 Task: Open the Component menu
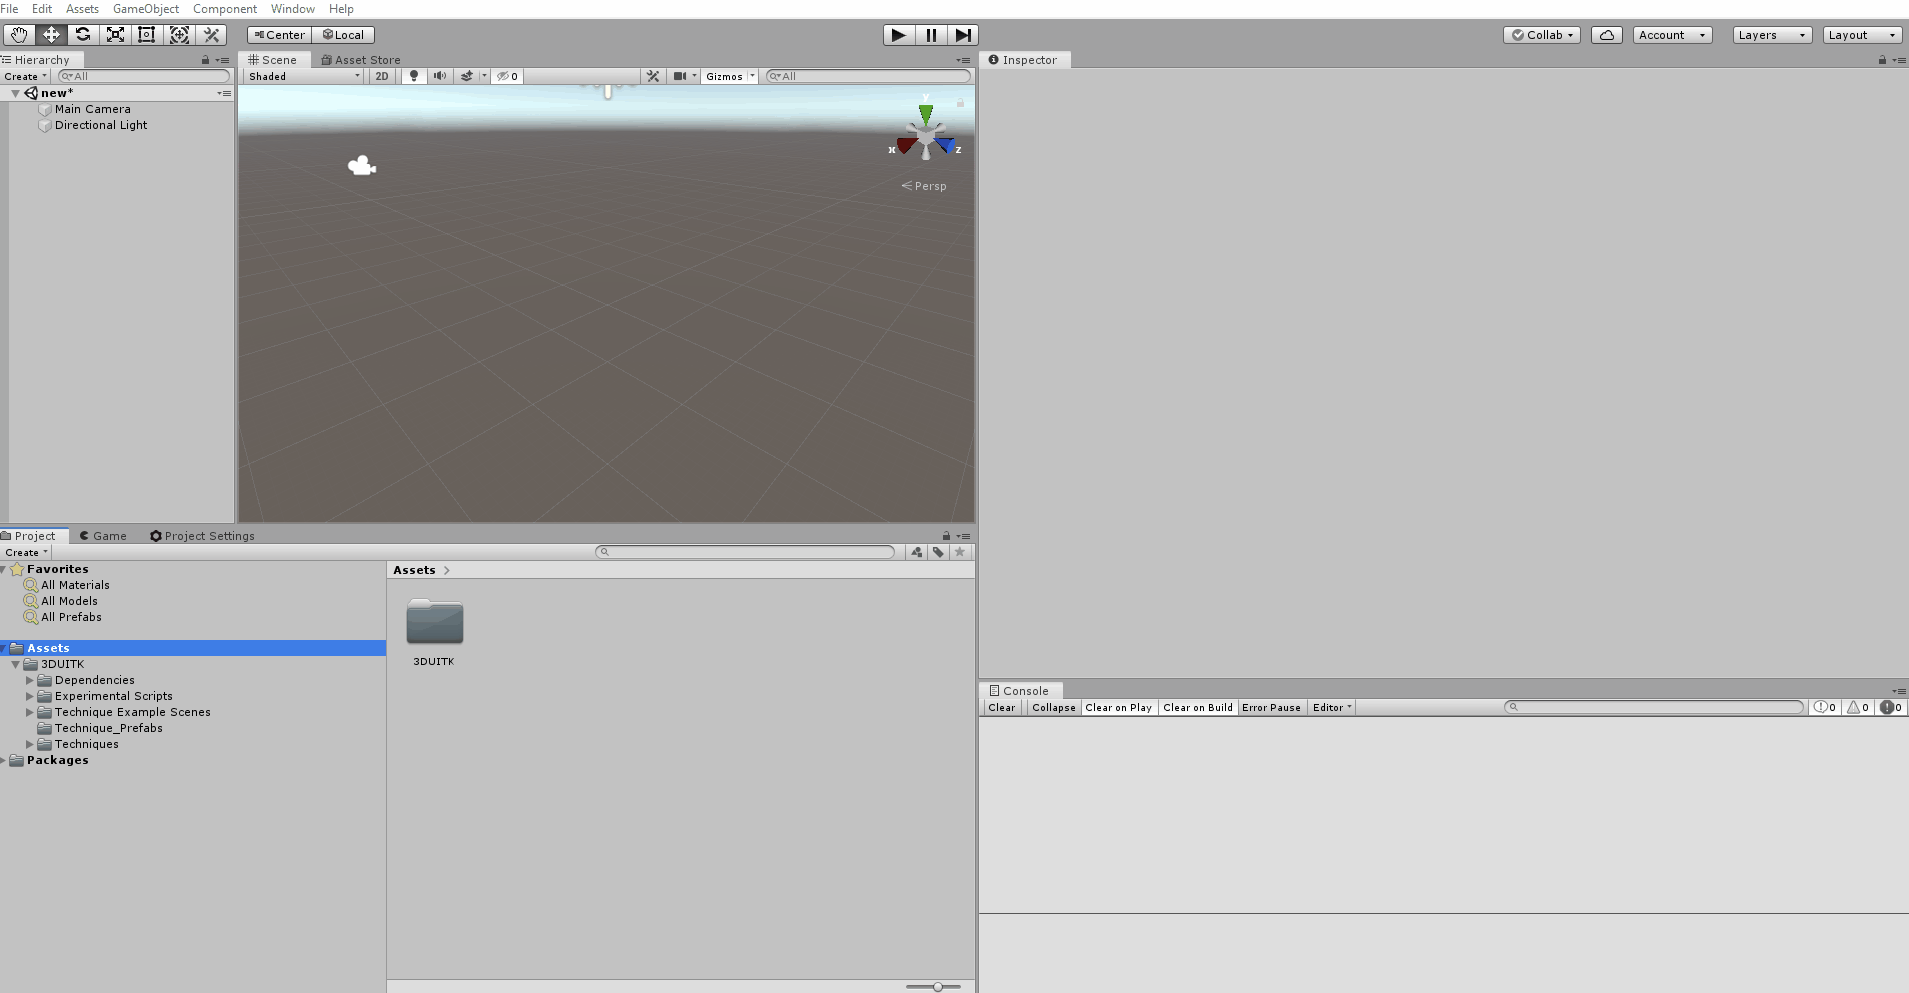coord(225,9)
